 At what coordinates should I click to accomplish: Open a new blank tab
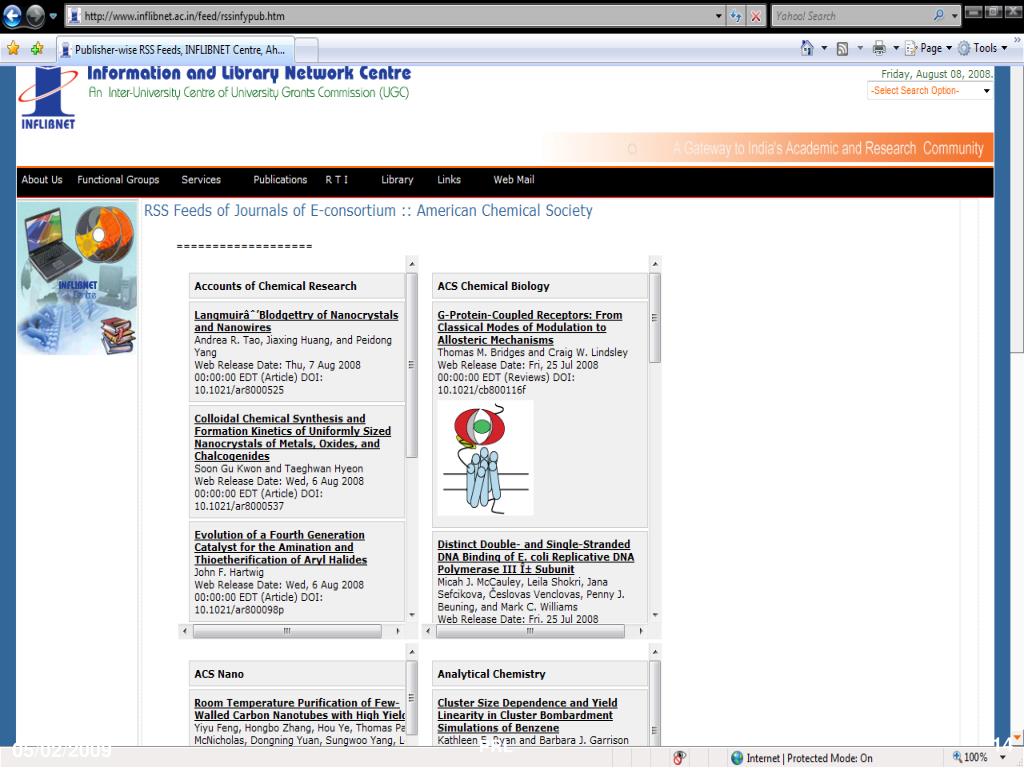tap(306, 50)
